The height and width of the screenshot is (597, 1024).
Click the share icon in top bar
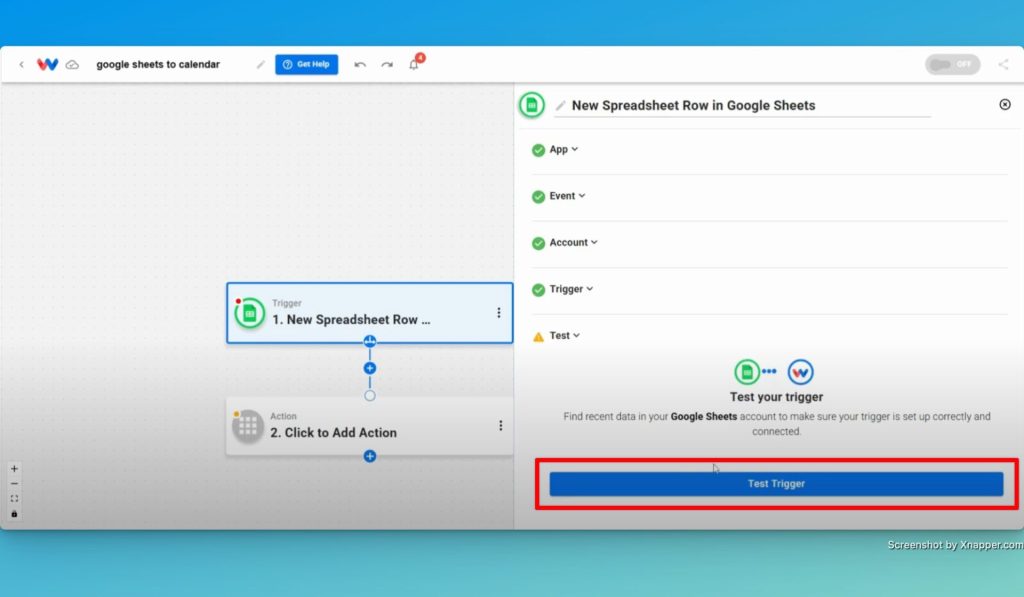[x=1003, y=64]
